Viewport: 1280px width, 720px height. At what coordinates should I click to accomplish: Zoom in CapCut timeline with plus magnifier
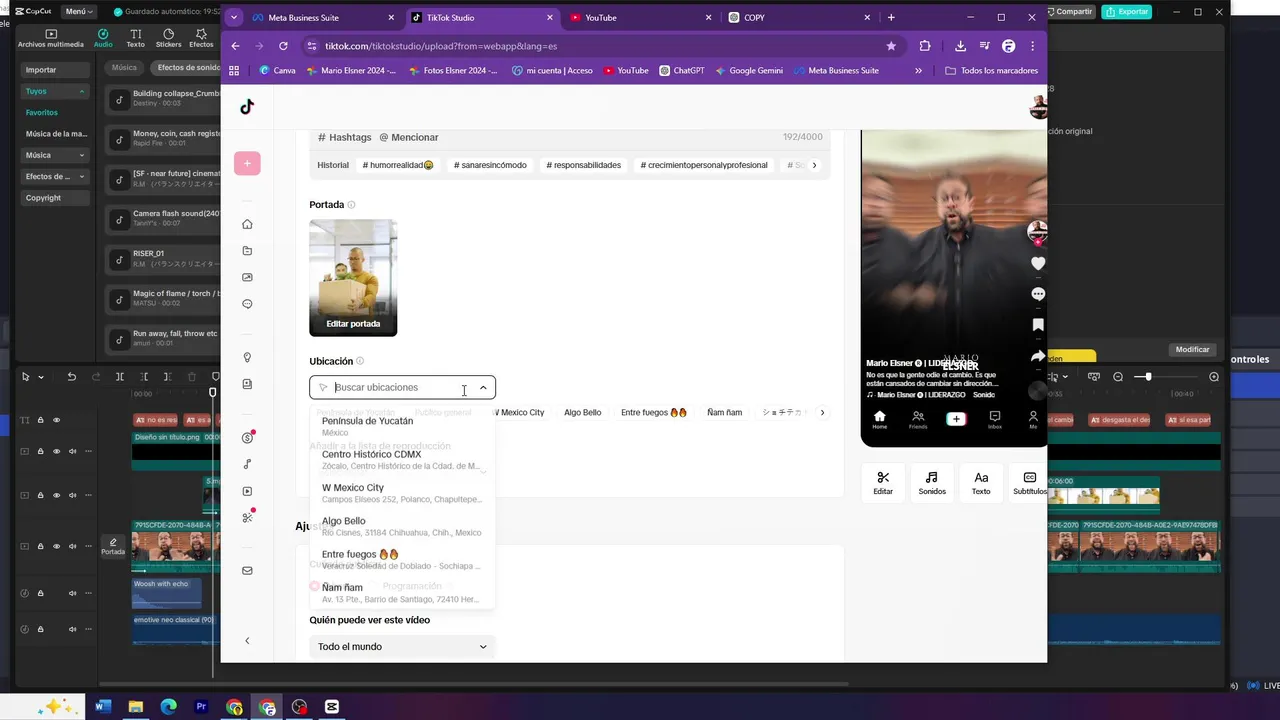pos(1214,377)
